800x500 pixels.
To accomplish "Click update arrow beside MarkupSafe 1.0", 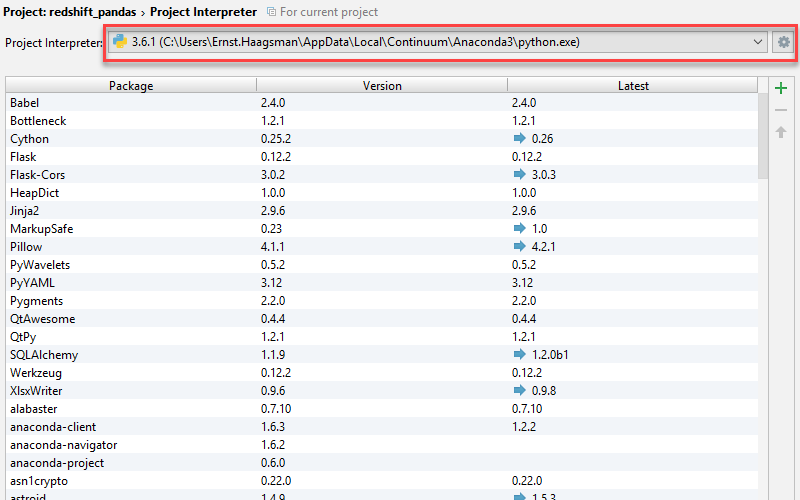I will pos(519,228).
